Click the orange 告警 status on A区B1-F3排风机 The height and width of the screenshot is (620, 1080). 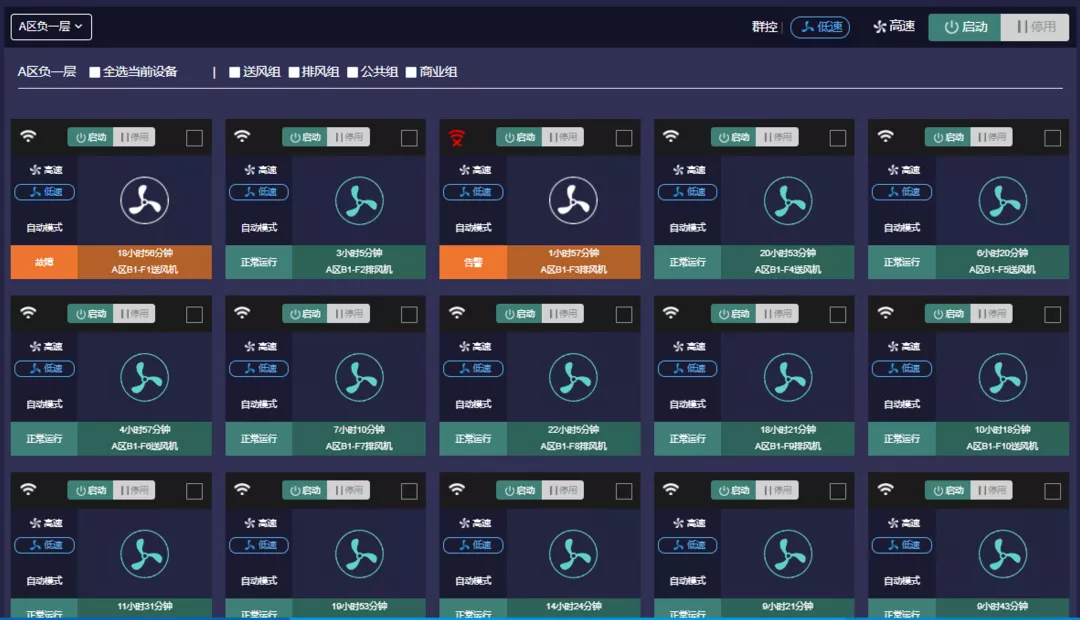click(x=472, y=262)
